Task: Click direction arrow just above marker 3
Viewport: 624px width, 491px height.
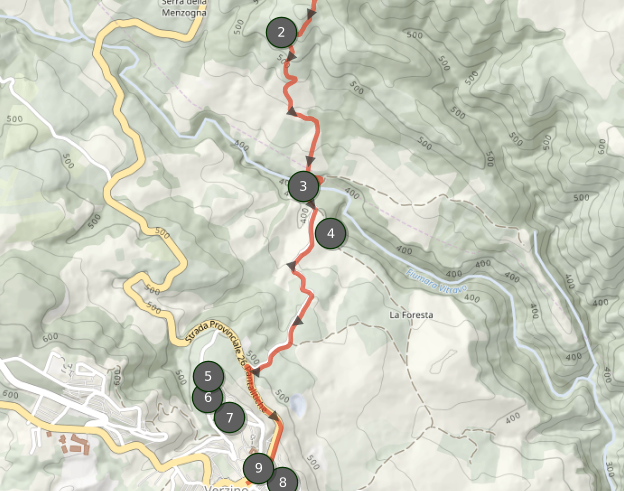Action: coord(310,162)
